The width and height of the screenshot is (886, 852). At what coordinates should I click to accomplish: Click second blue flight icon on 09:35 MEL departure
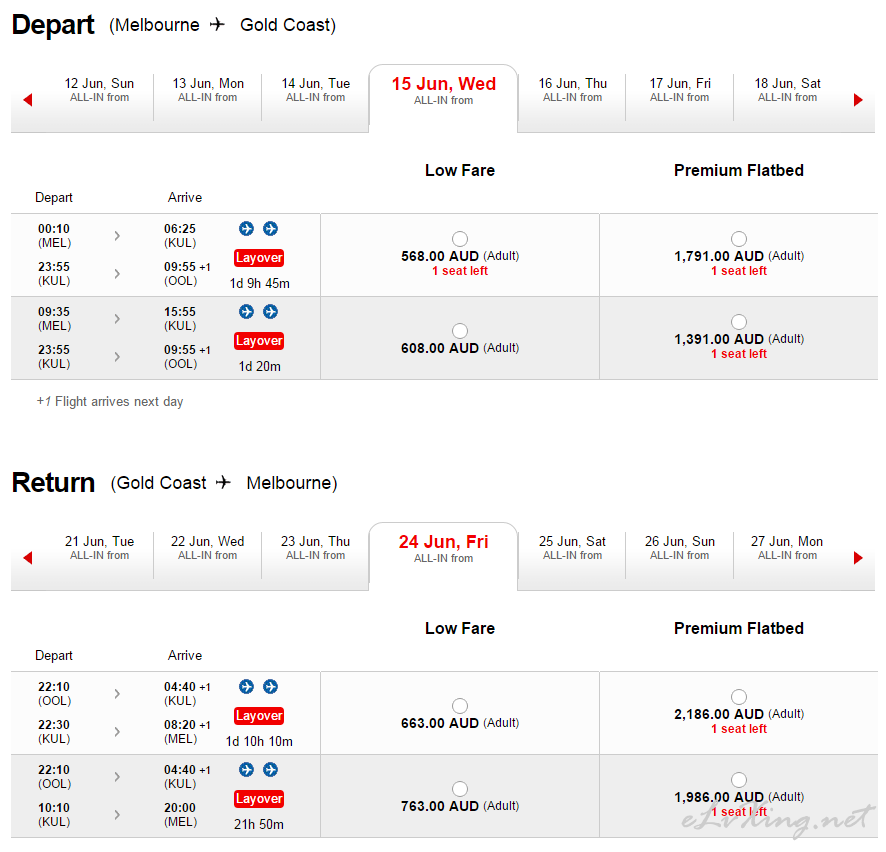click(271, 311)
